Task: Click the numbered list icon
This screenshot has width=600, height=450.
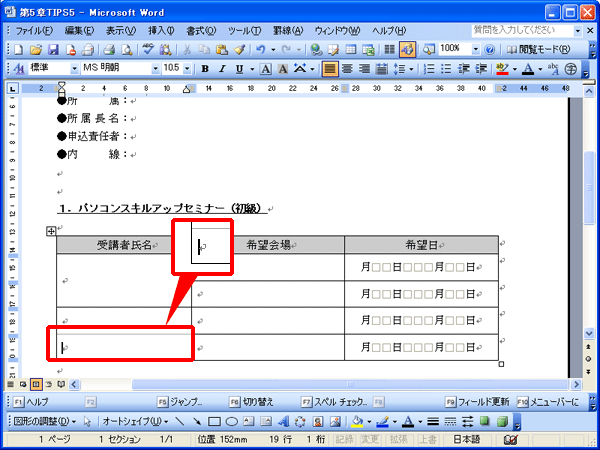Action: 429,69
